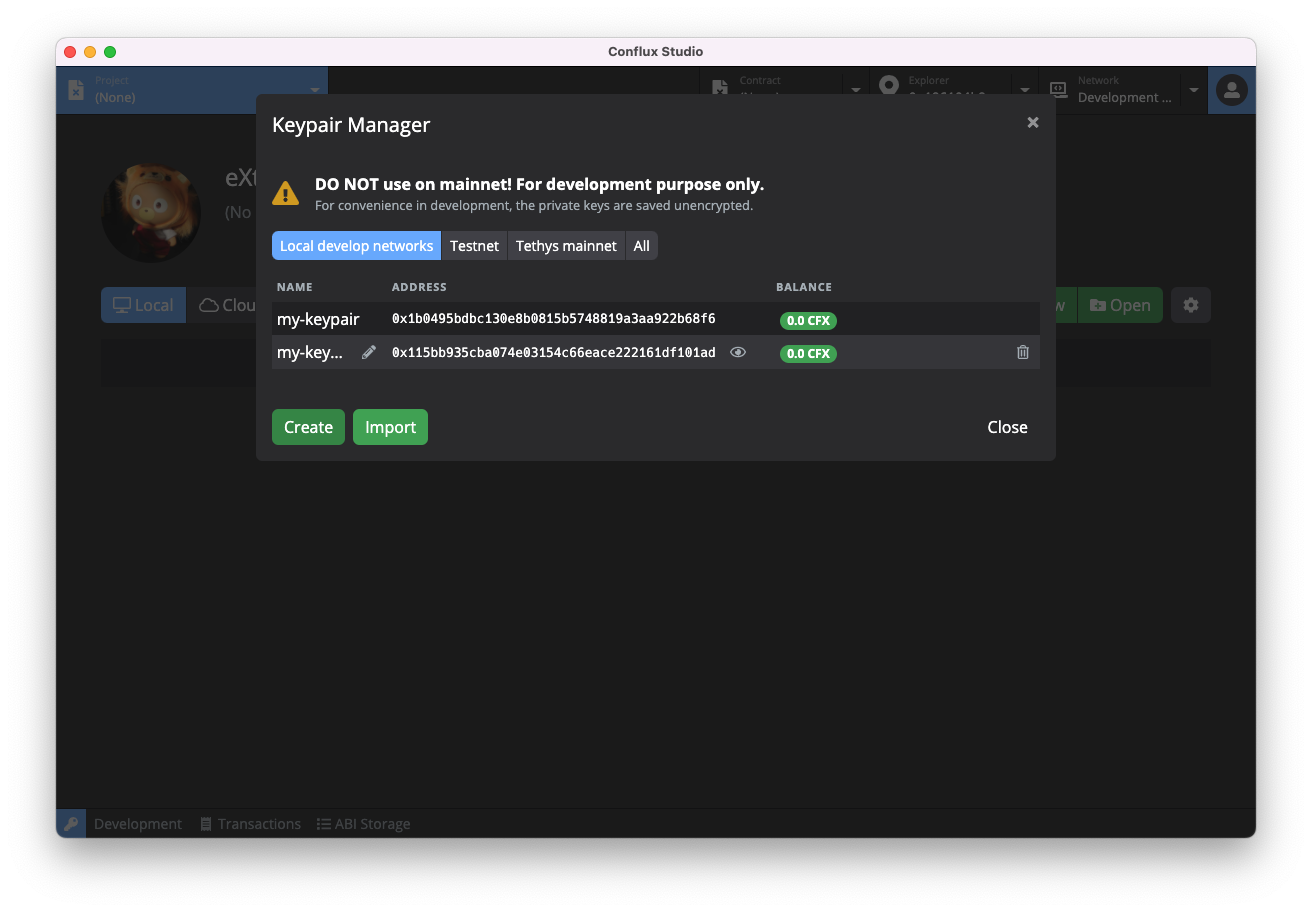Image resolution: width=1312 pixels, height=912 pixels.
Task: Click the truncated my-key... name in second row
Action: pos(310,352)
